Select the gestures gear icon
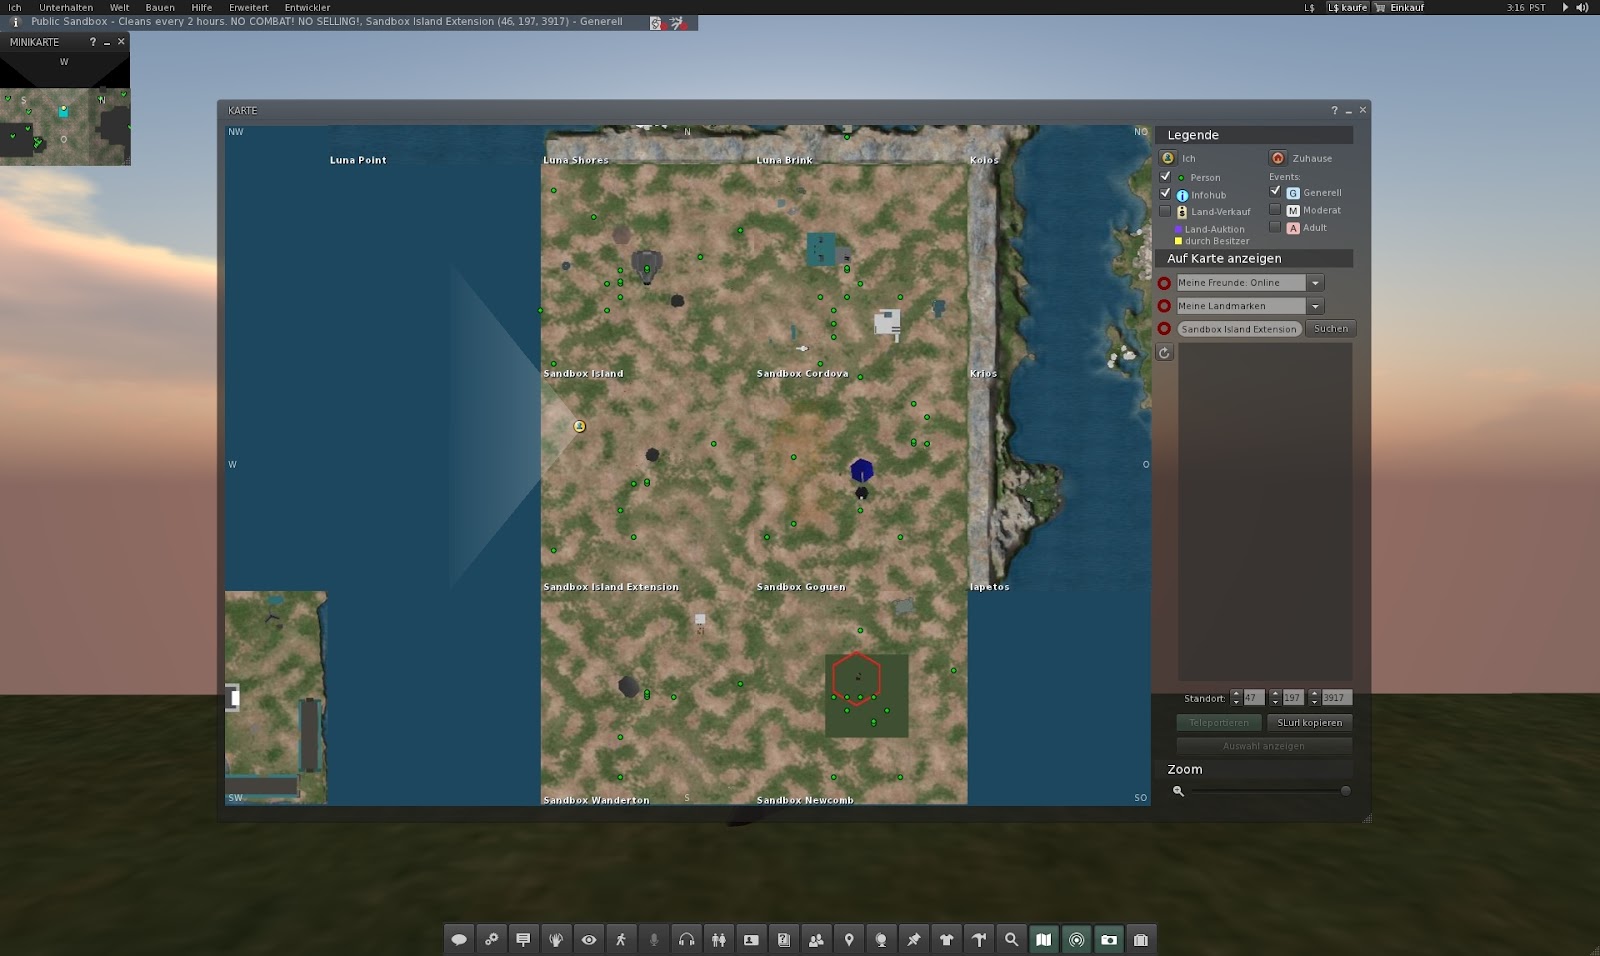Viewport: 1600px width, 956px height. [x=491, y=939]
